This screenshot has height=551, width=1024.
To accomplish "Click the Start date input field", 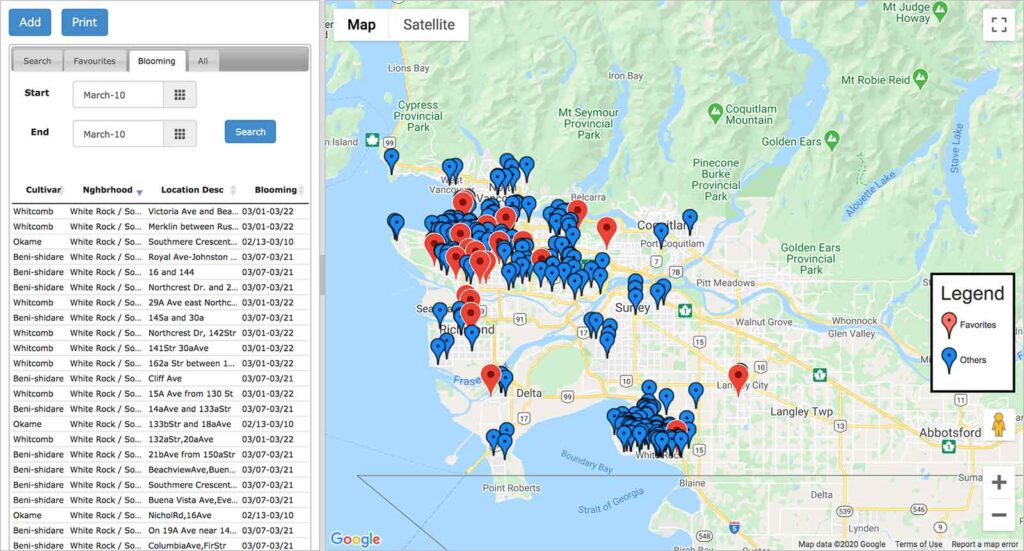I will [118, 94].
